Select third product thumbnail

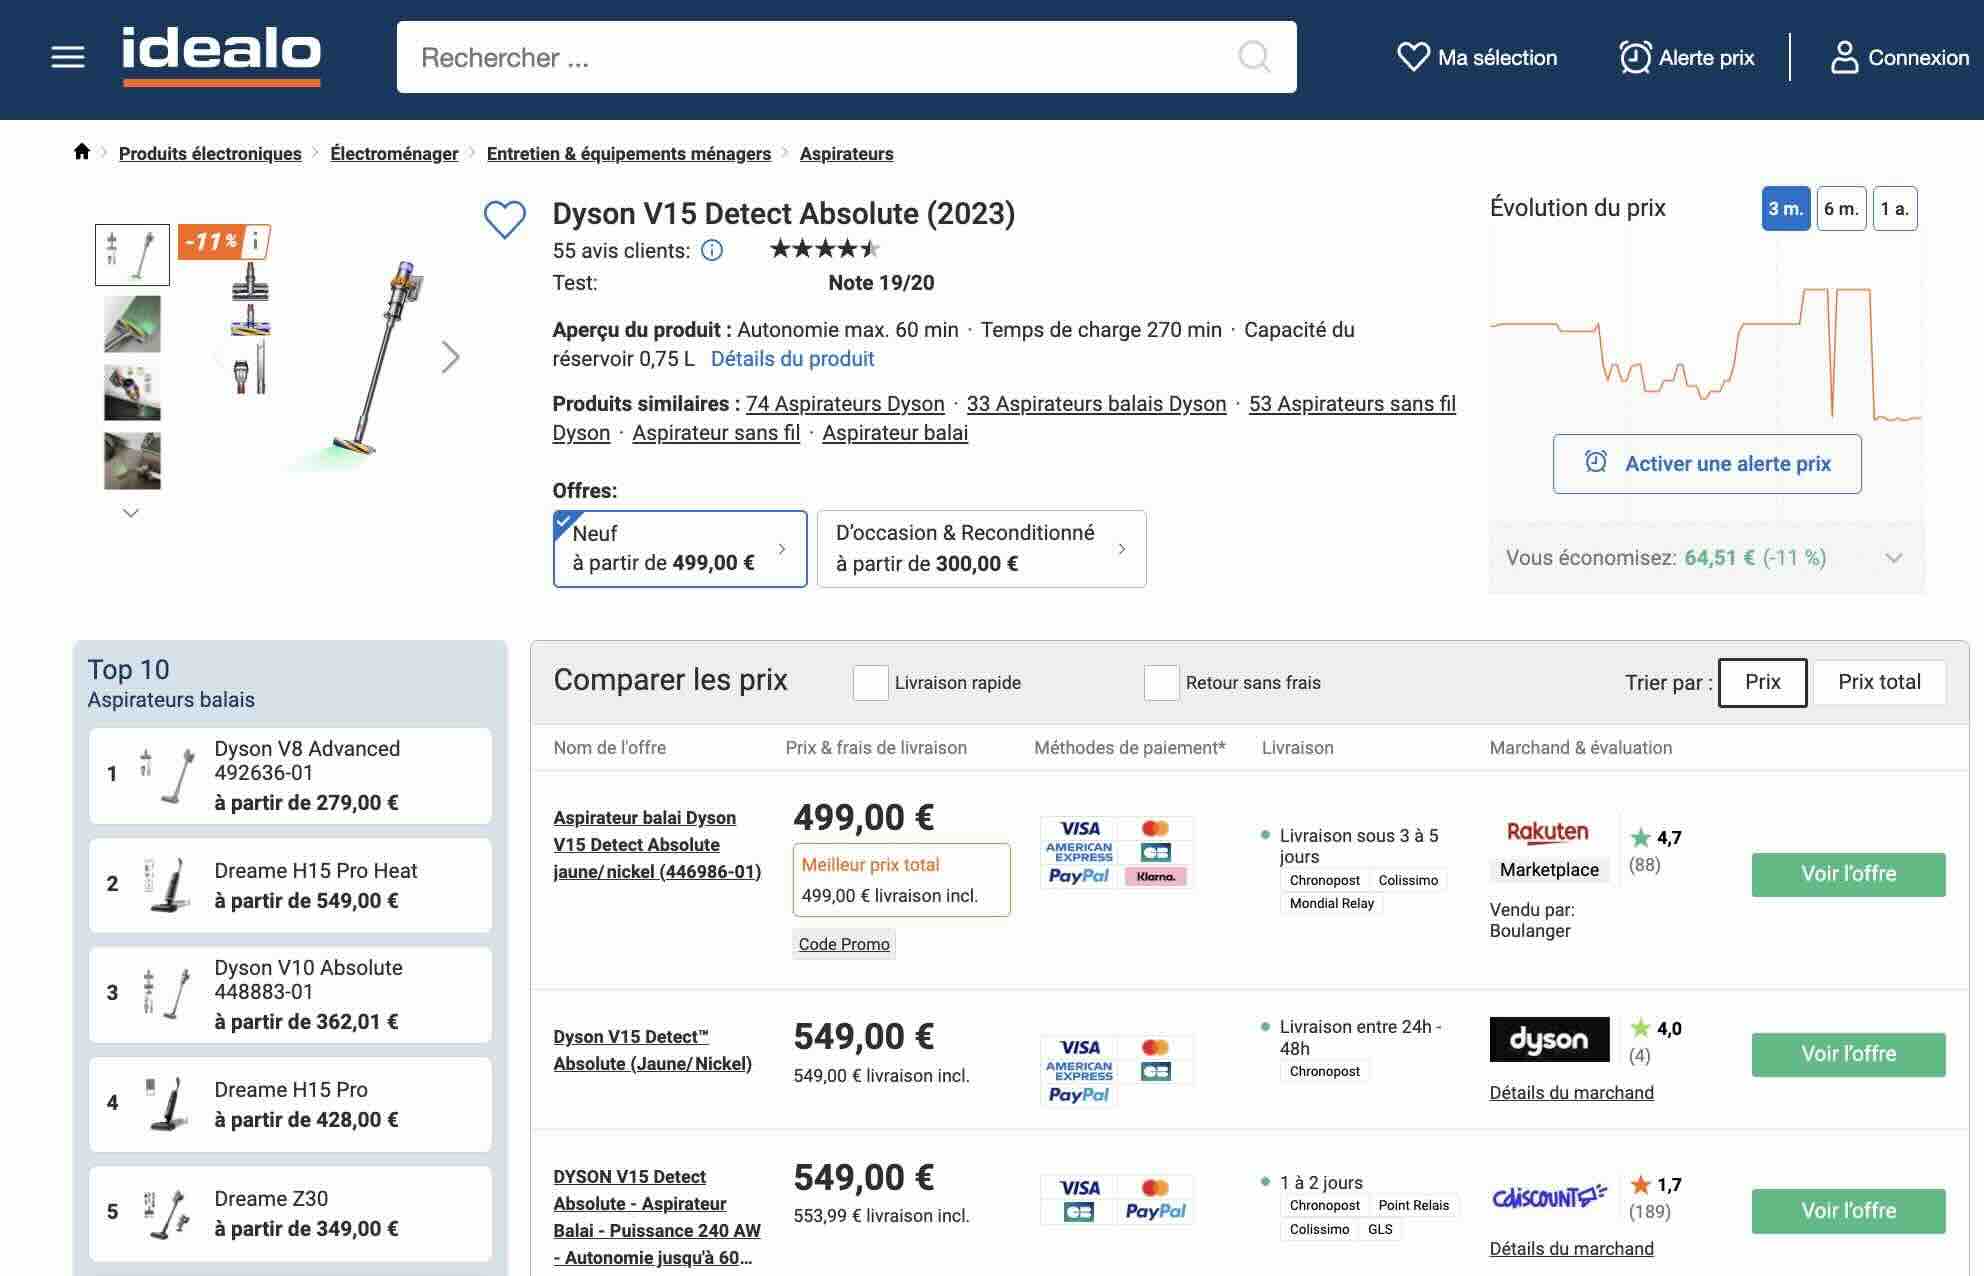pos(132,392)
